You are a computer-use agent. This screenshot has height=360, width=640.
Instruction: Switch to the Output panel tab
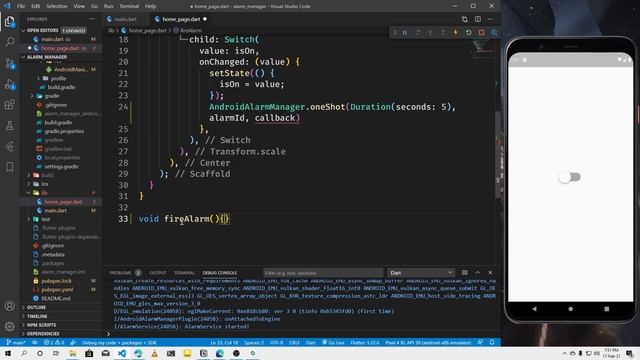158,273
